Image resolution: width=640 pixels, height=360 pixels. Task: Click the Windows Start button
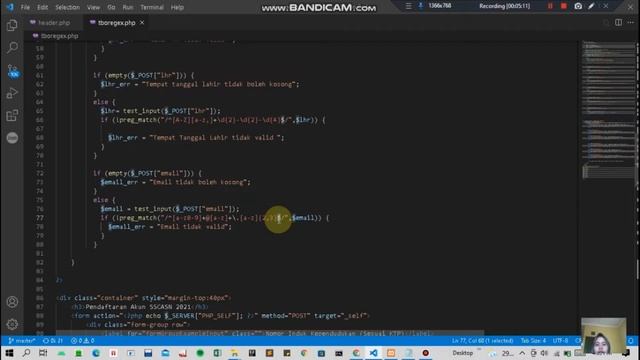[9, 353]
